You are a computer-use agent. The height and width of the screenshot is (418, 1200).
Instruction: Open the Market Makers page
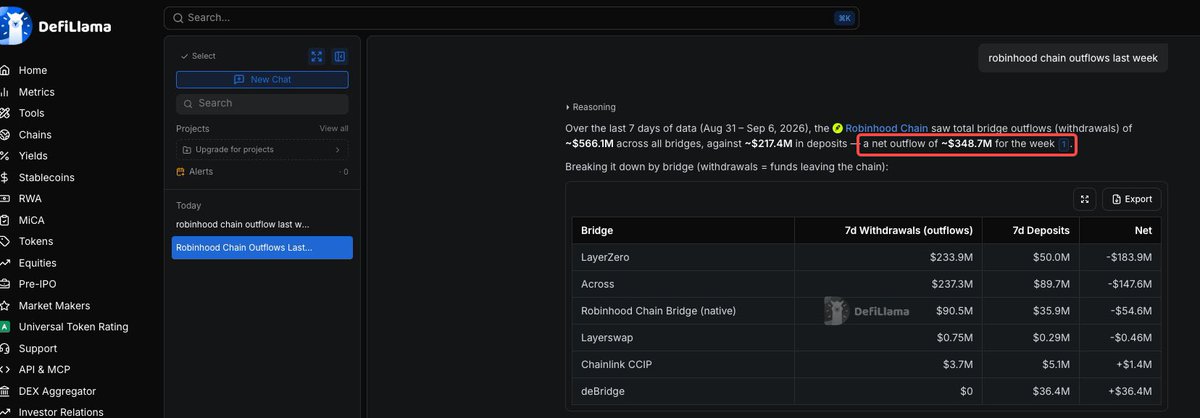(54, 306)
